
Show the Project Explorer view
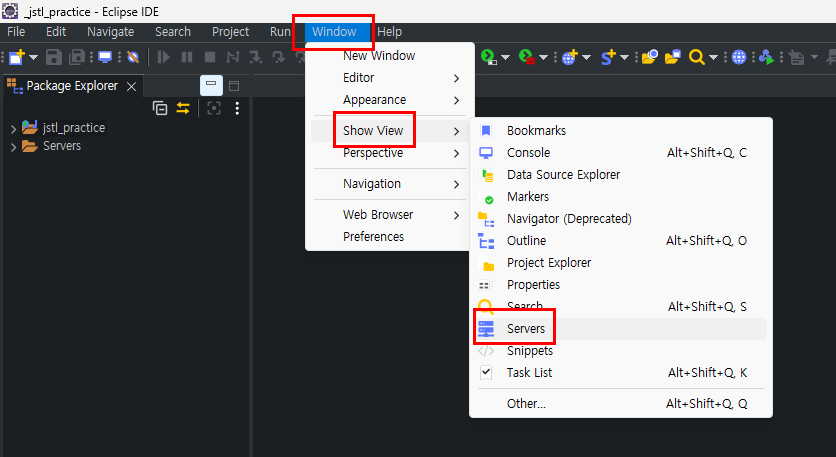click(x=621, y=263)
